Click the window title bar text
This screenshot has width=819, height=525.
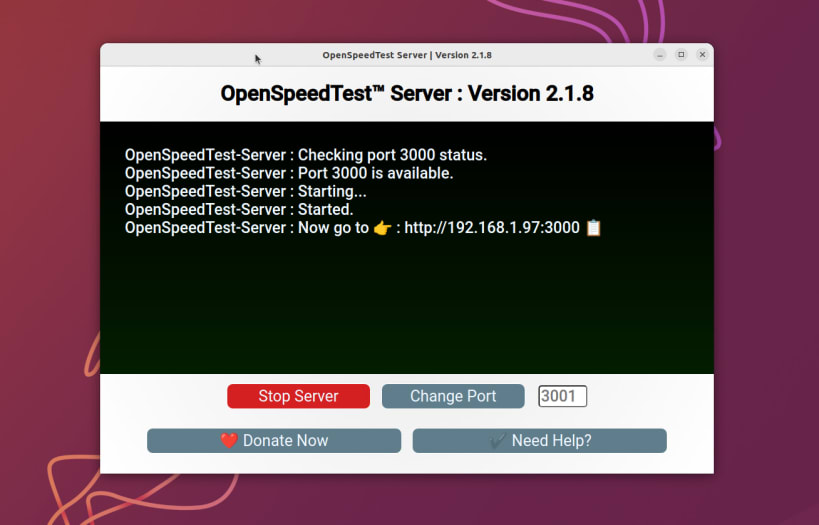click(407, 55)
